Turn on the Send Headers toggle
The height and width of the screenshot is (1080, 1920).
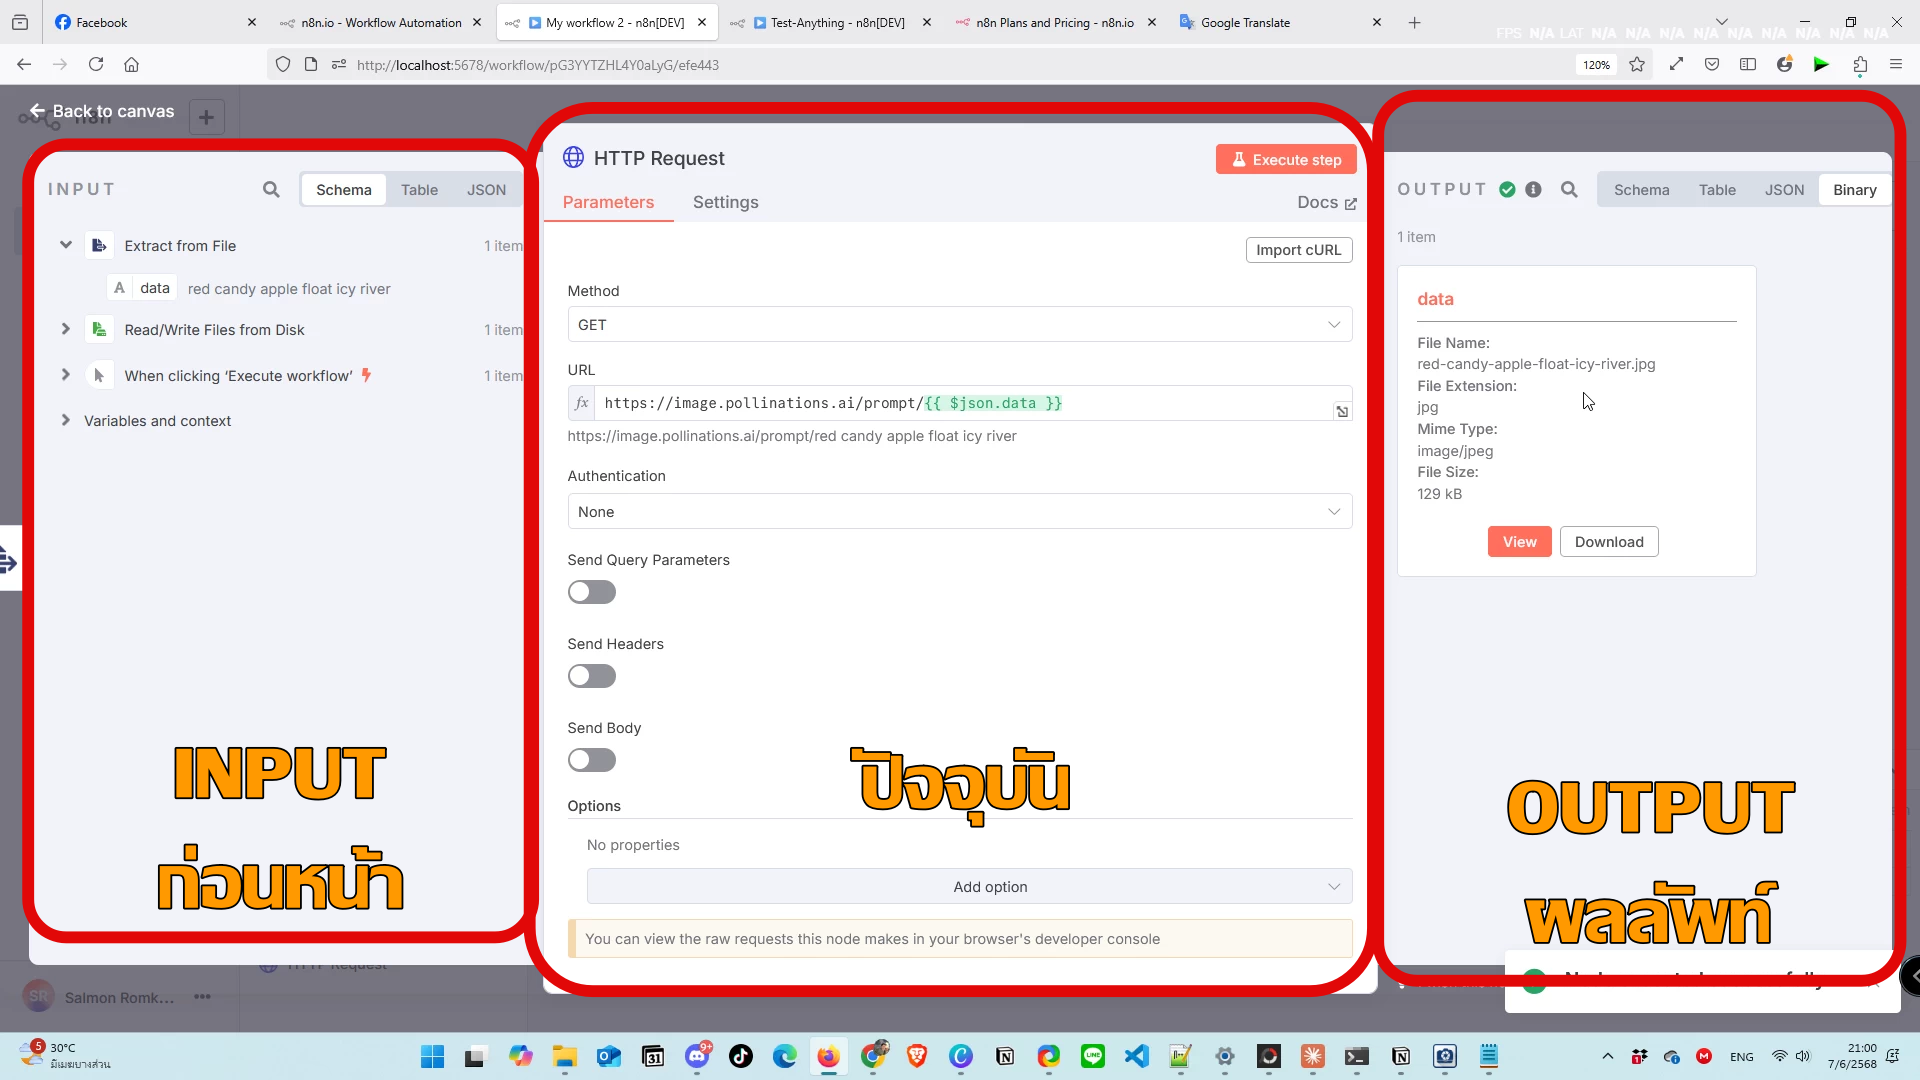[591, 677]
